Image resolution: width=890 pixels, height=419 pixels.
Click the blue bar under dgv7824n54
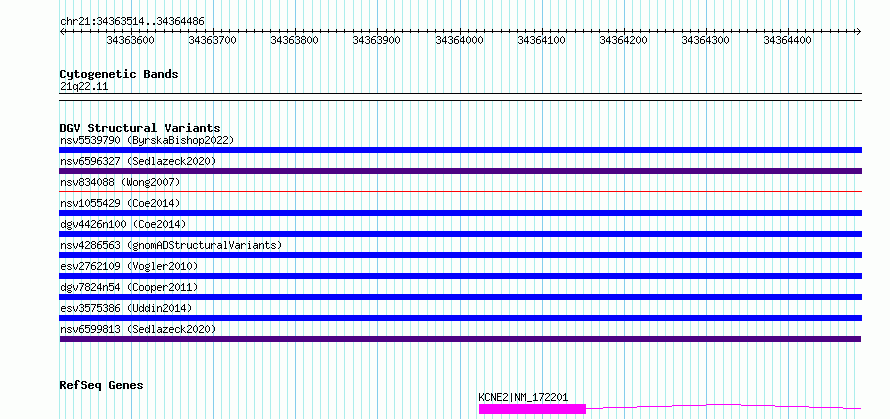click(x=460, y=297)
